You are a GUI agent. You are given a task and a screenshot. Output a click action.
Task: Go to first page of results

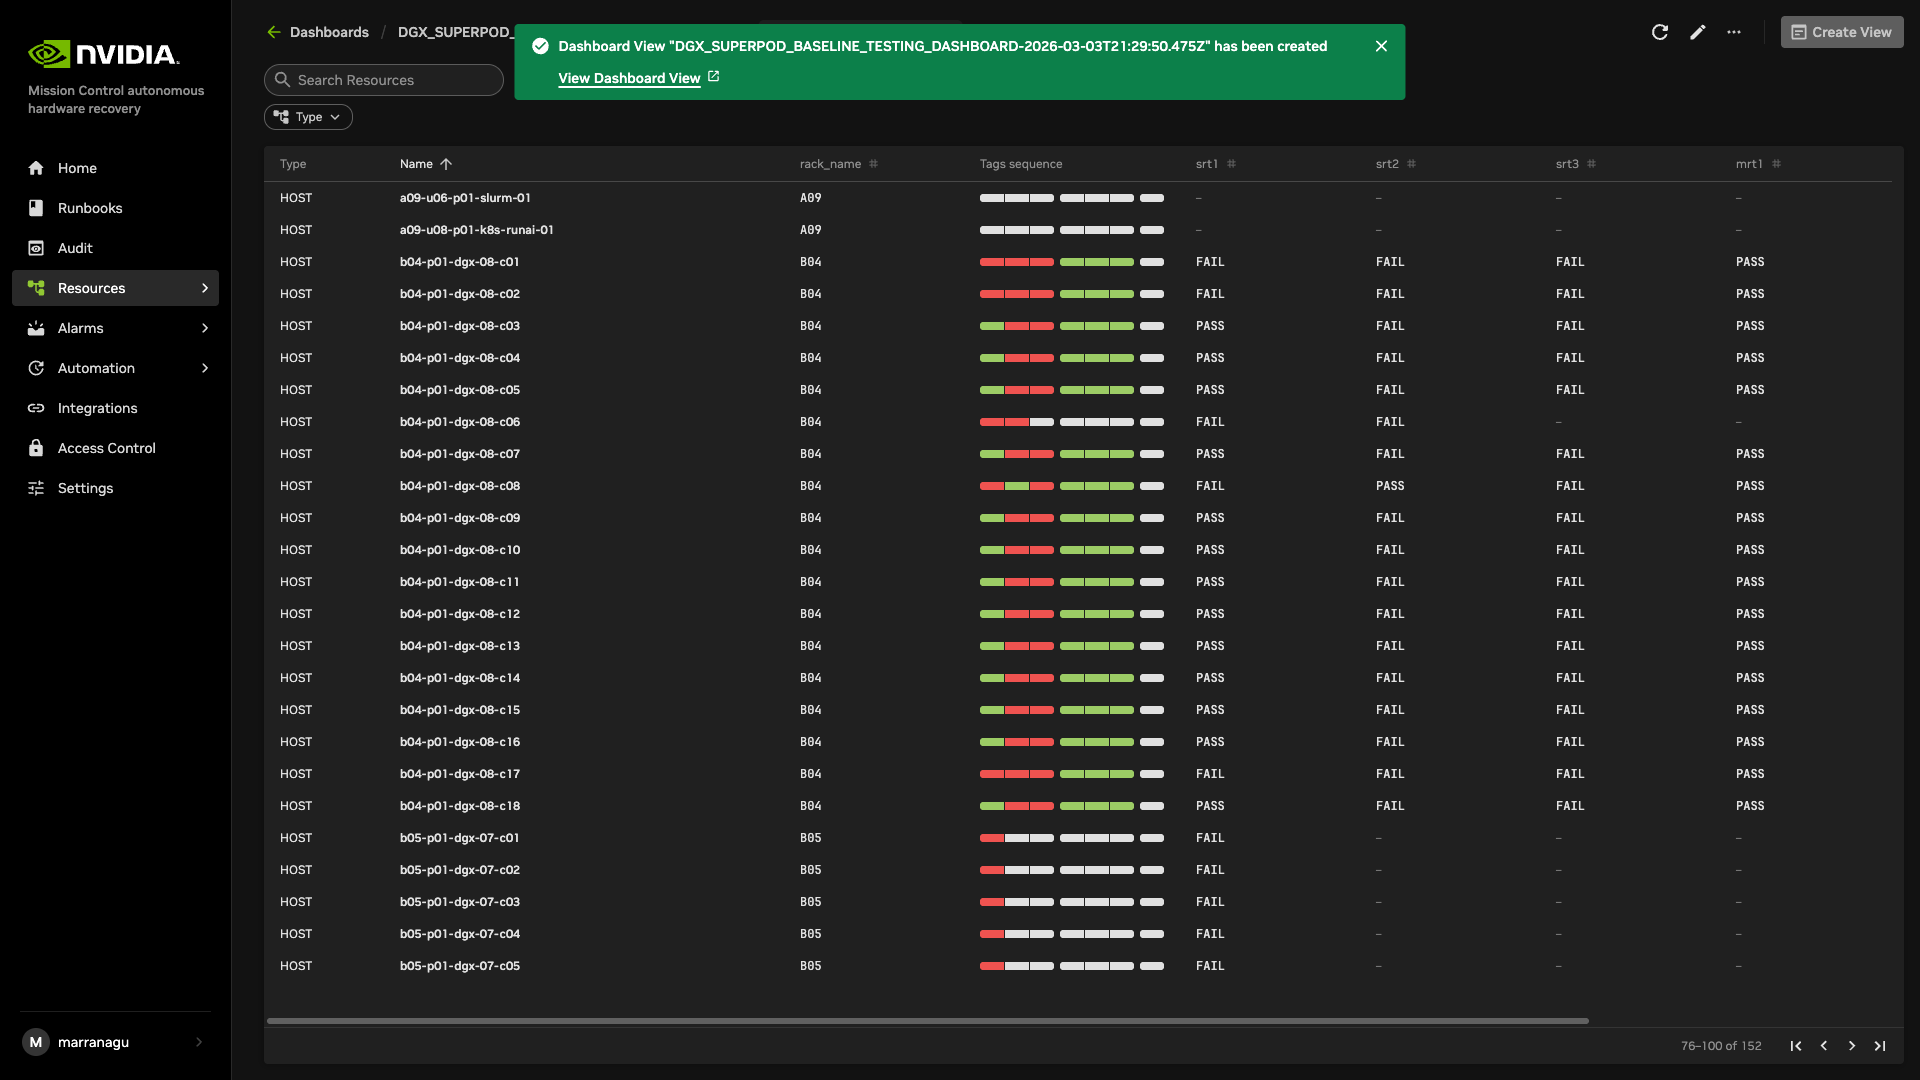coord(1796,1046)
